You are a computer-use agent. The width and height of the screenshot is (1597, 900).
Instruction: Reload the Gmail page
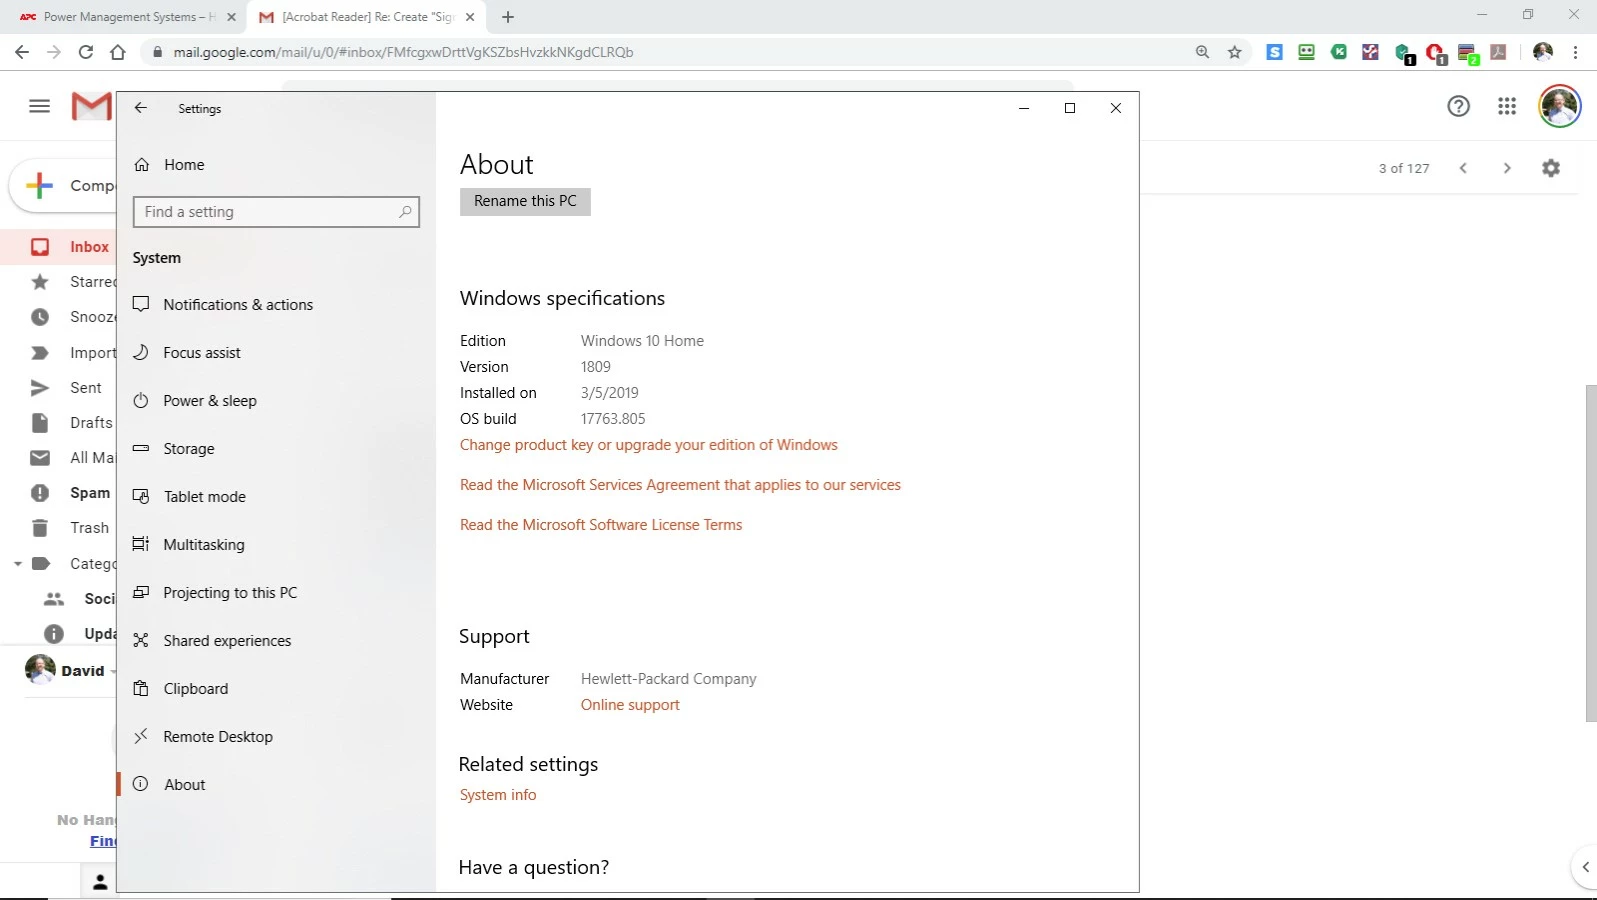pos(86,52)
